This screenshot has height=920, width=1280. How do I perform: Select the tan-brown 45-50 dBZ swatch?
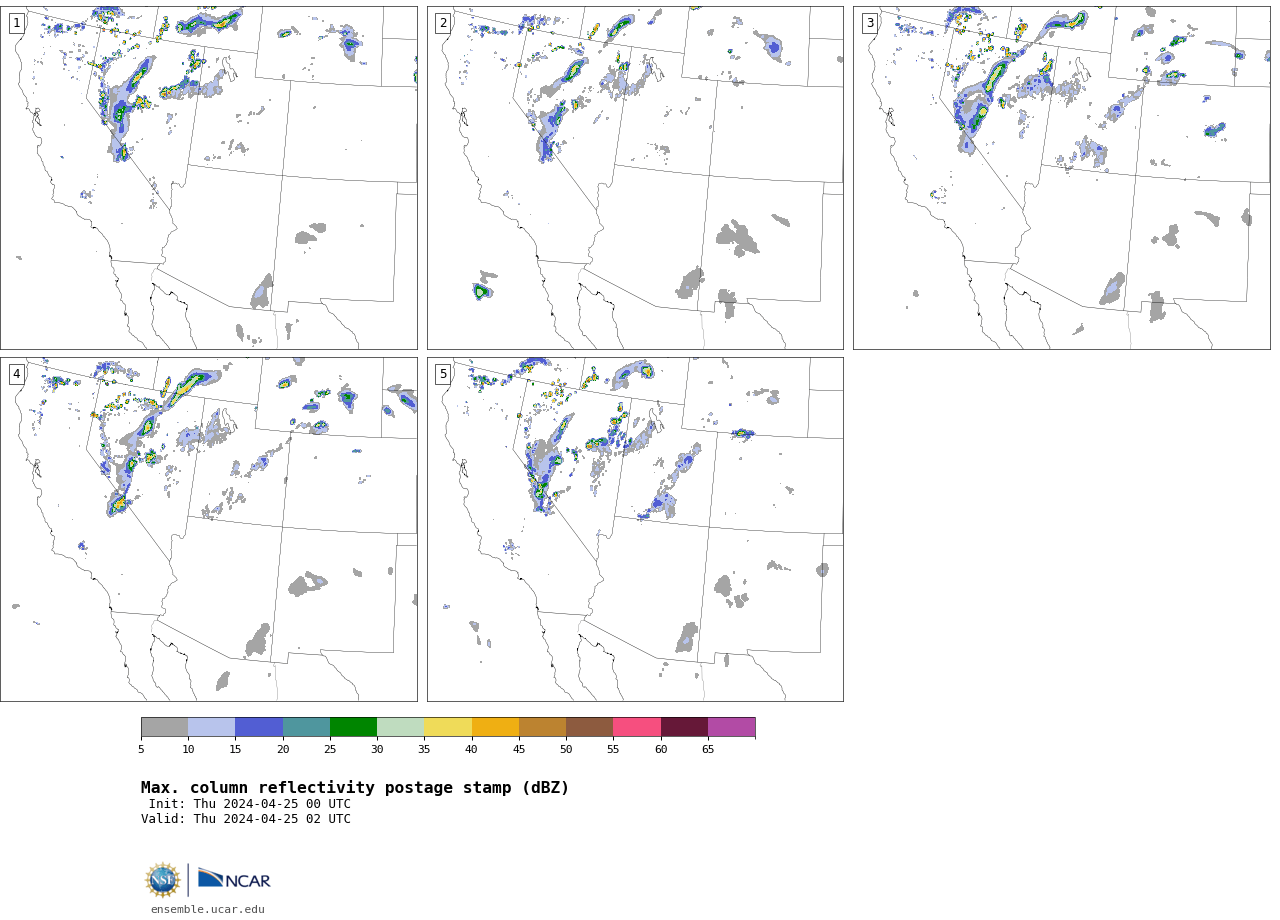[x=543, y=727]
